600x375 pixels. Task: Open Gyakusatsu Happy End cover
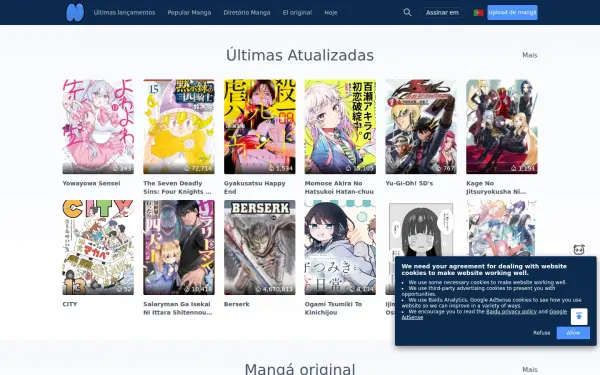click(x=259, y=127)
